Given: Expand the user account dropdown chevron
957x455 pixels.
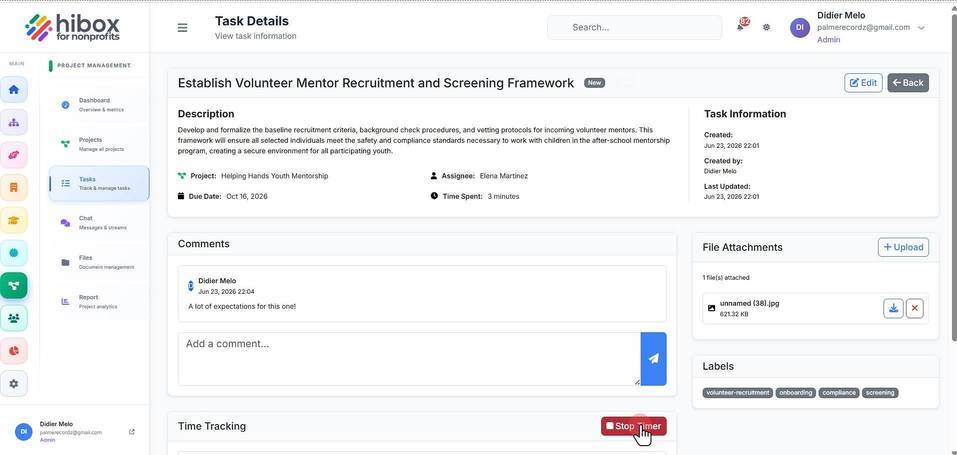Looking at the screenshot, I should coord(921,27).
